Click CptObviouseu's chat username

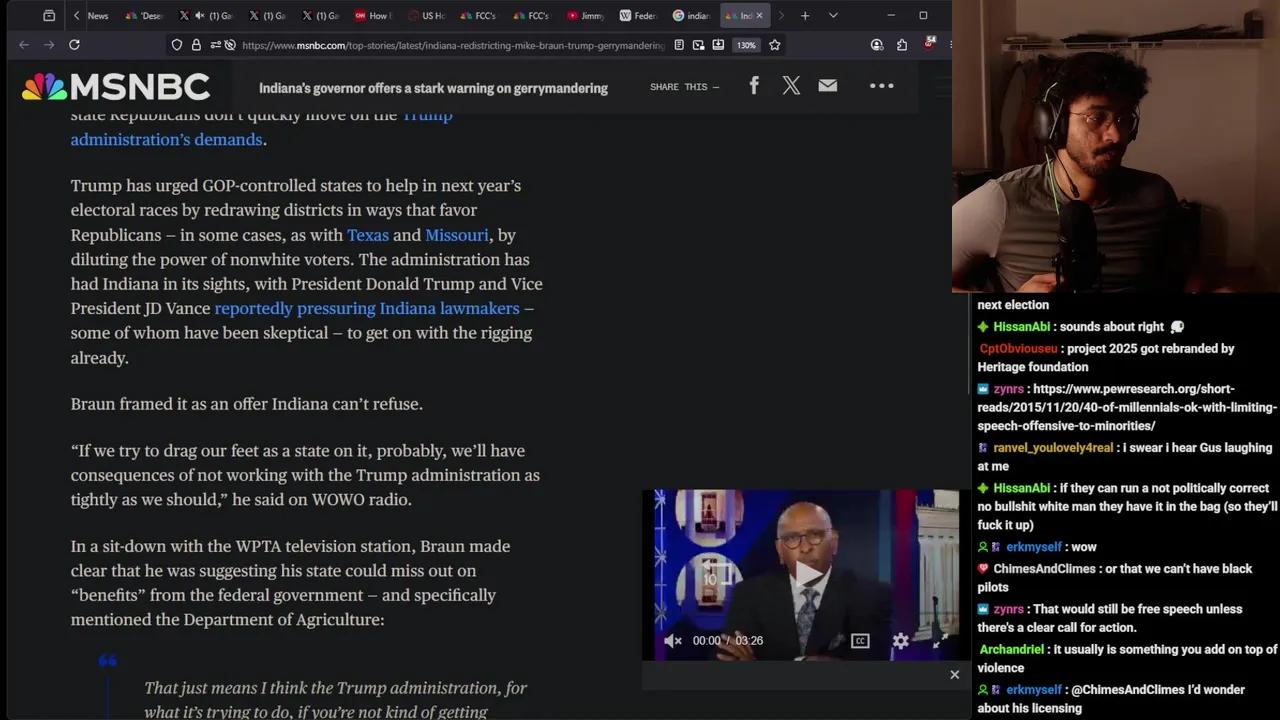1018,349
